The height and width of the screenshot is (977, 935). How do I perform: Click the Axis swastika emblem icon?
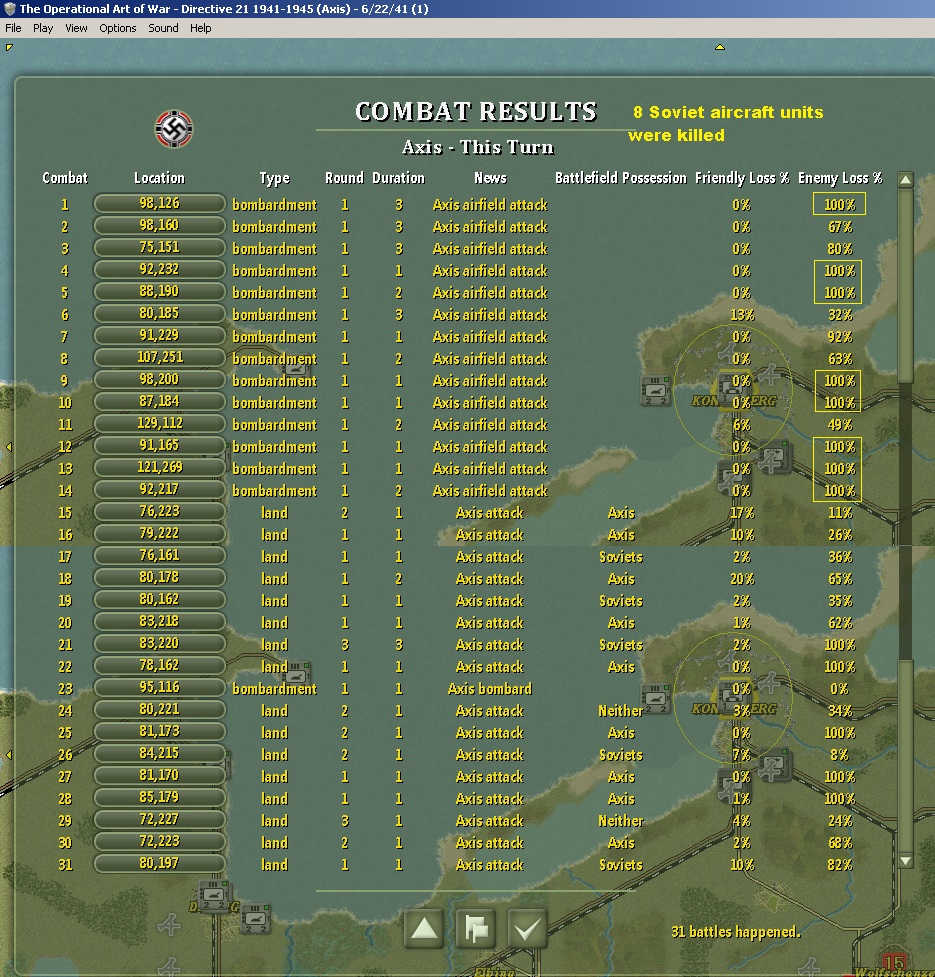[x=174, y=129]
